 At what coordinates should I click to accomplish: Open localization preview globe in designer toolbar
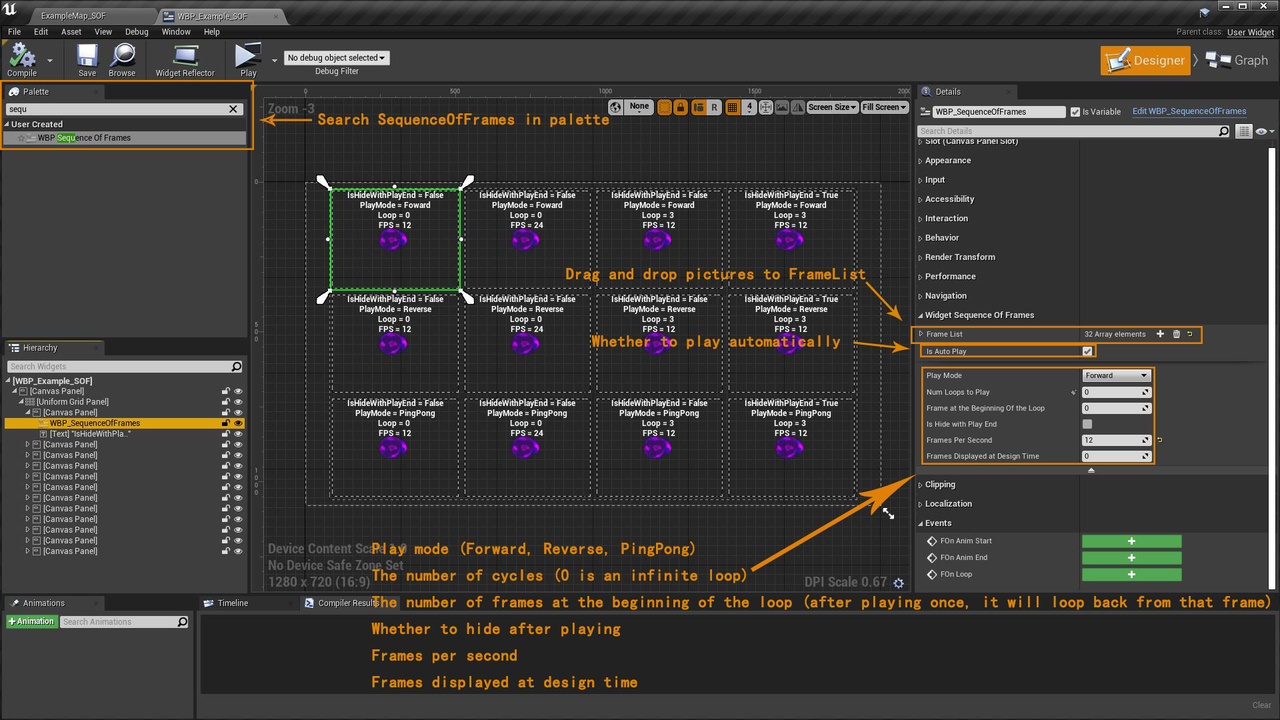616,107
